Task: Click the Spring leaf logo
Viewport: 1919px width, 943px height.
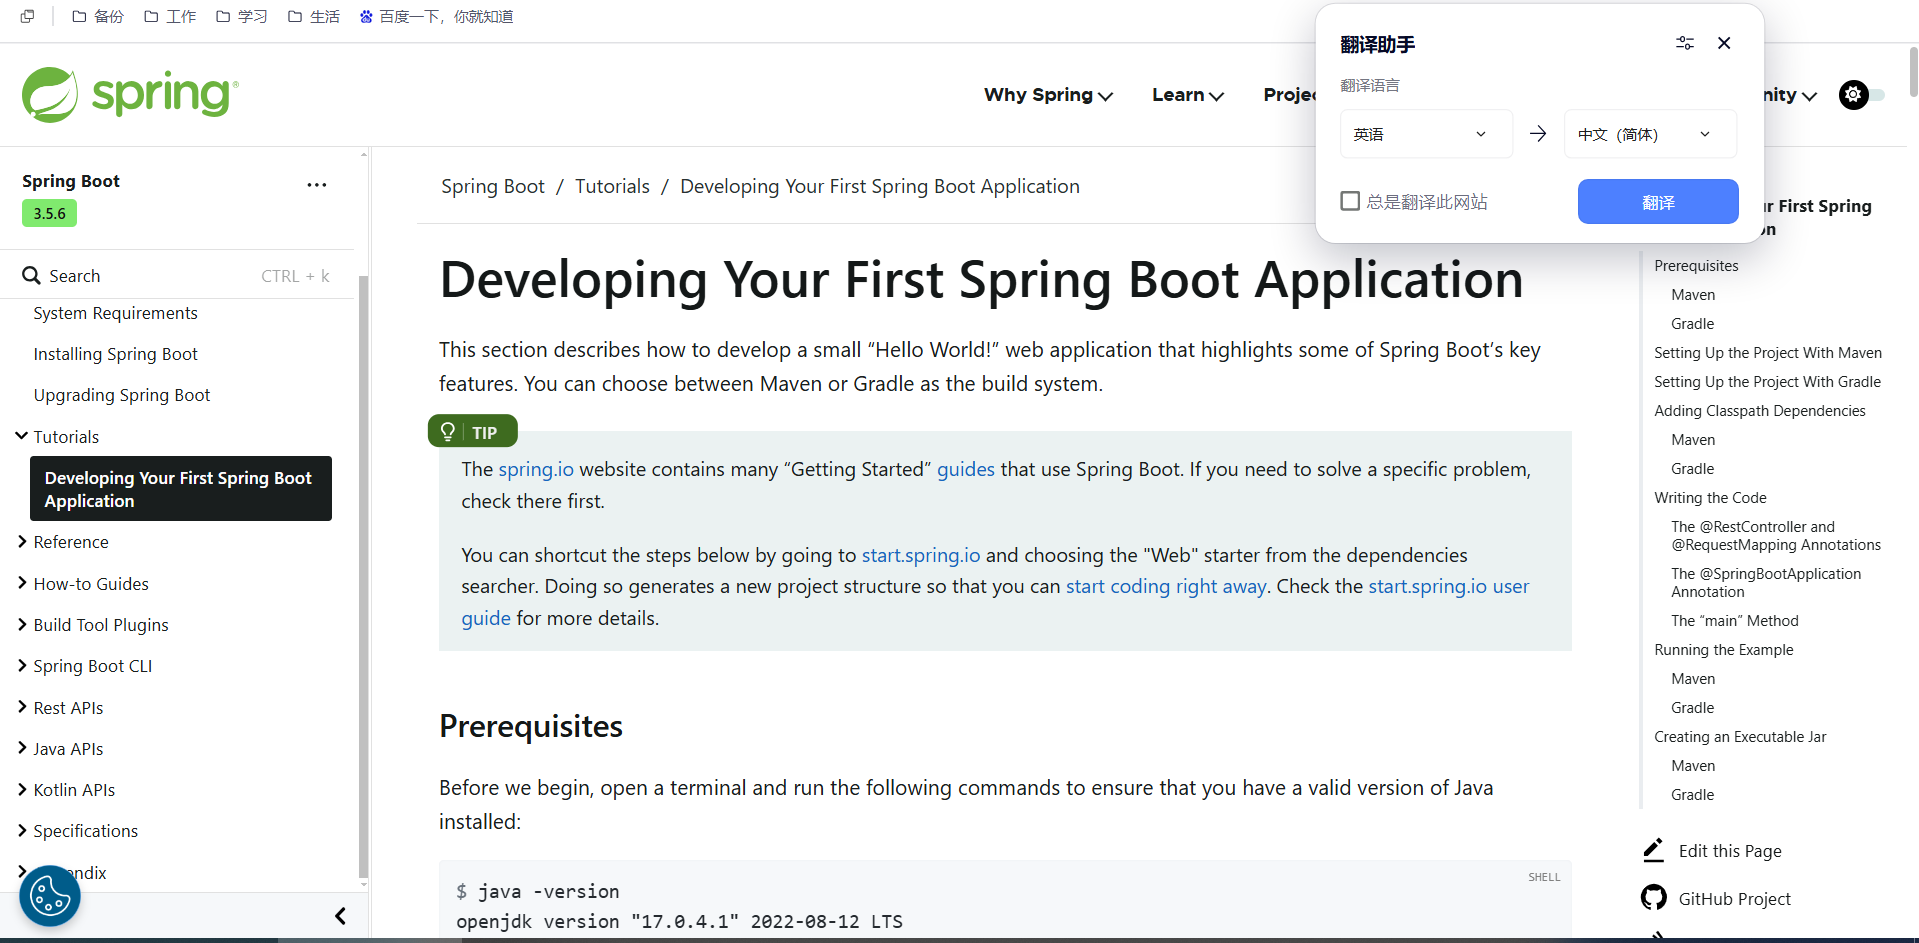Action: (50, 95)
